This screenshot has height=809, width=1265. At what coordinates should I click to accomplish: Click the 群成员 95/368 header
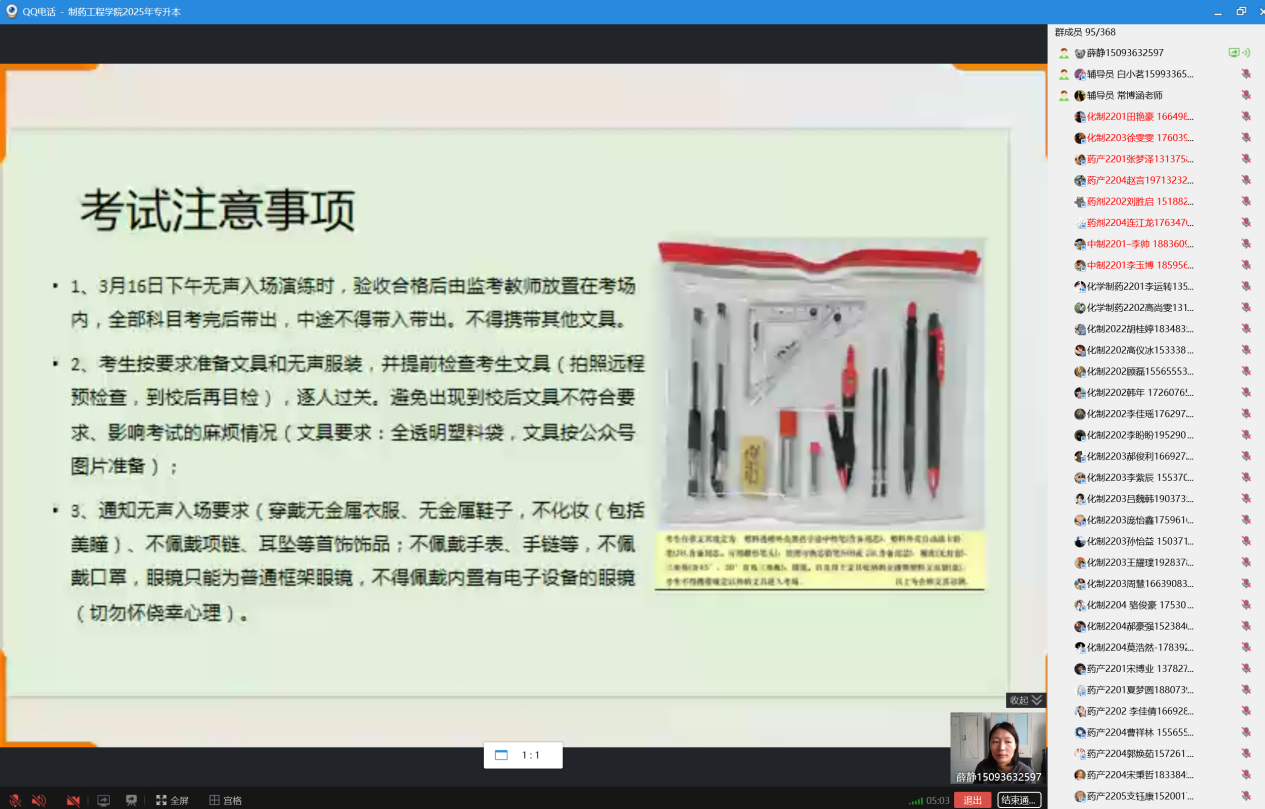pos(1087,32)
